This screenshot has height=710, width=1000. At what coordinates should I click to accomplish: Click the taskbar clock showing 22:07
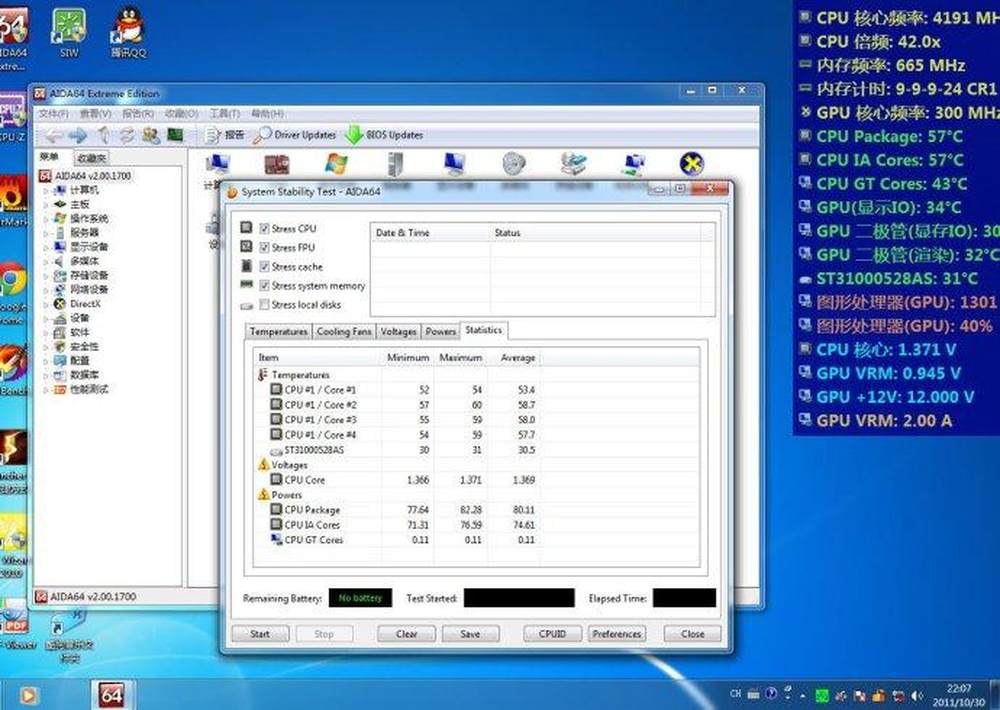pos(960,695)
